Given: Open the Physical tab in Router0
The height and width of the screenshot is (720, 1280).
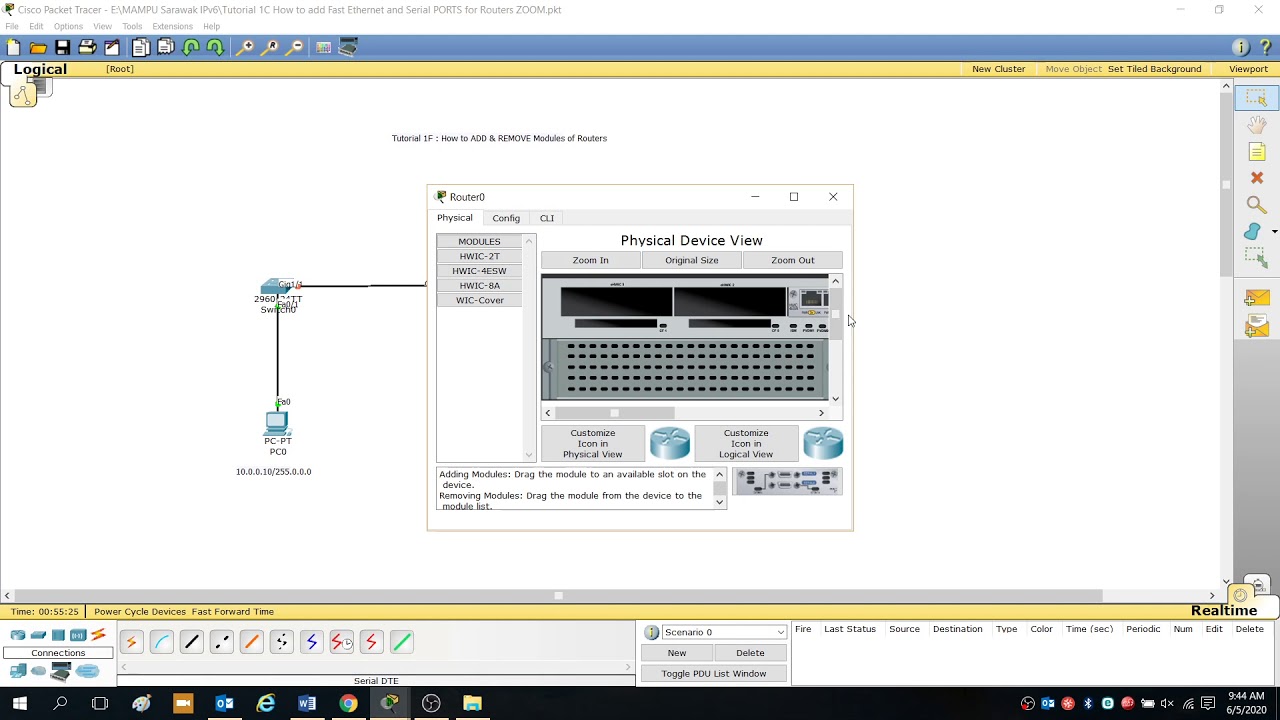Looking at the screenshot, I should click(454, 218).
